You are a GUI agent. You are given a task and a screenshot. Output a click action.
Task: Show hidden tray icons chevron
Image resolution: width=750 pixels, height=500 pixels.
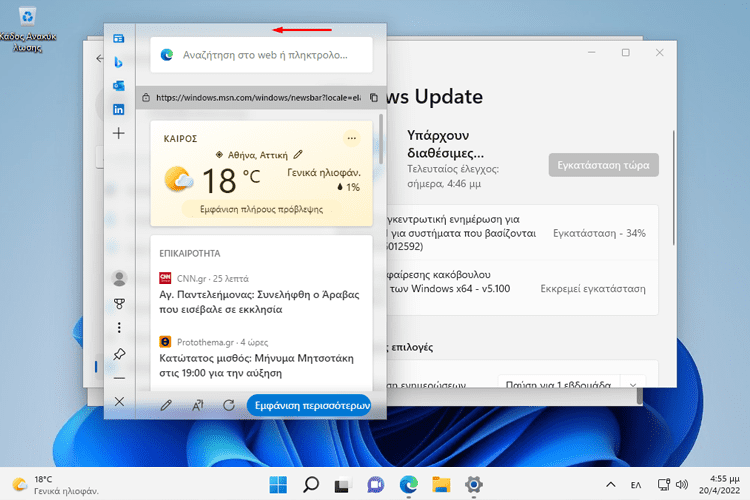tap(611, 485)
